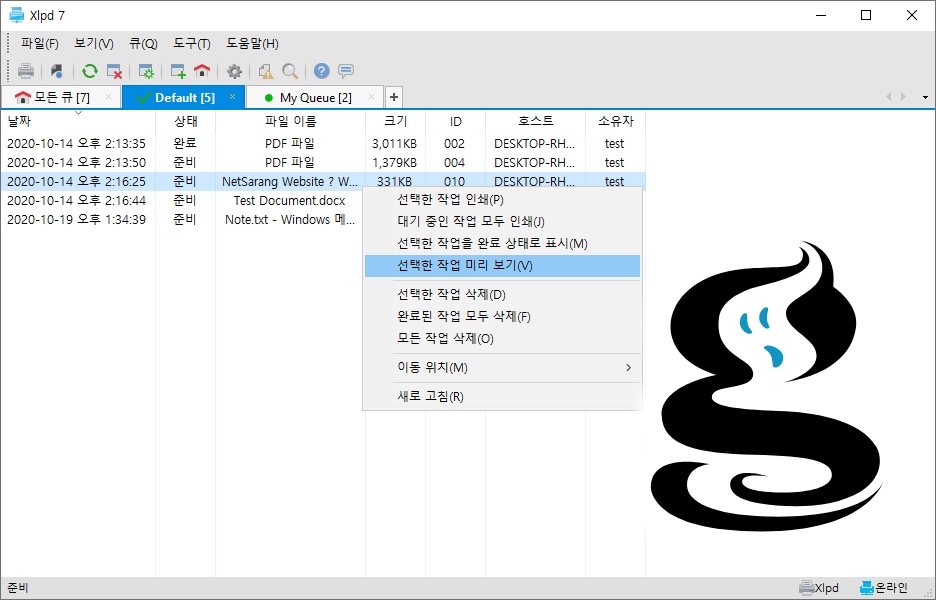
Task: Click the window with green gear icon
Action: click(x=146, y=71)
